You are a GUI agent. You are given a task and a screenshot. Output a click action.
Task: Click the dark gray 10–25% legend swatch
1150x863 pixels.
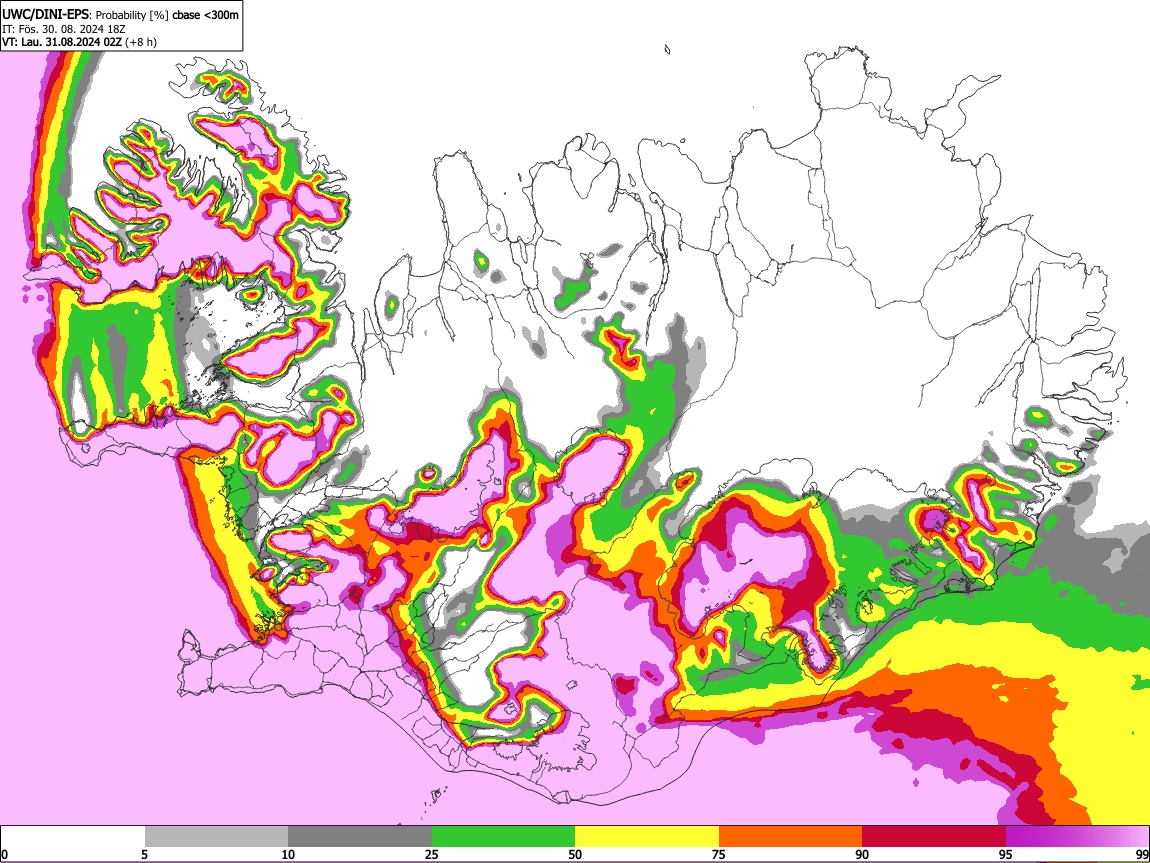(360, 837)
